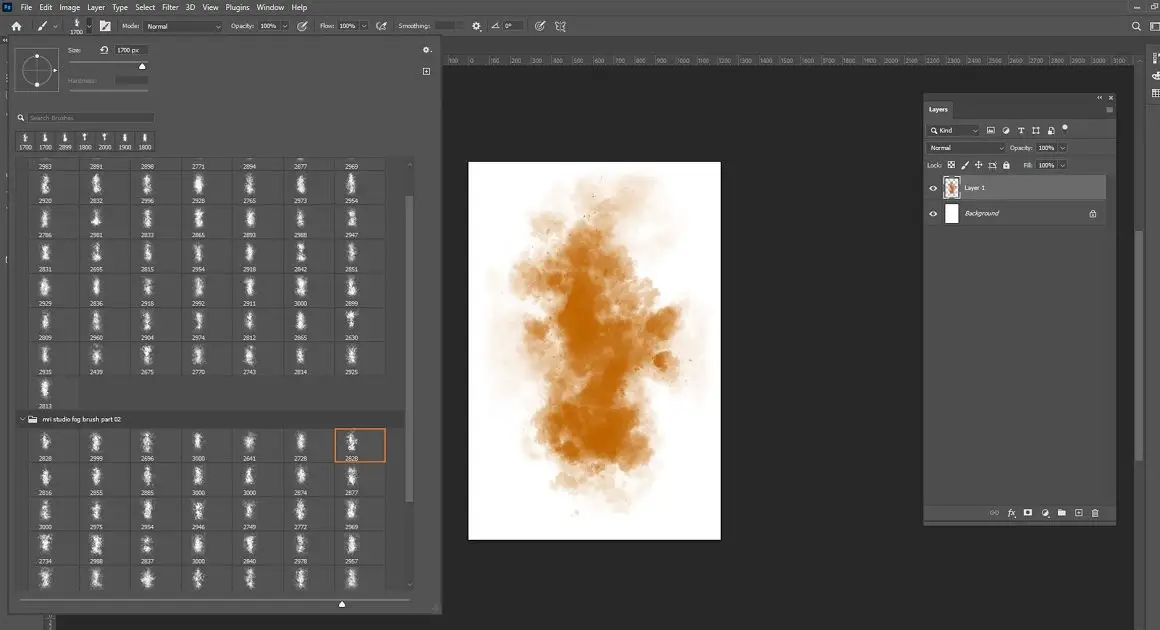Toggle layer filtering on/off switch
This screenshot has width=1160, height=630.
1065,128
